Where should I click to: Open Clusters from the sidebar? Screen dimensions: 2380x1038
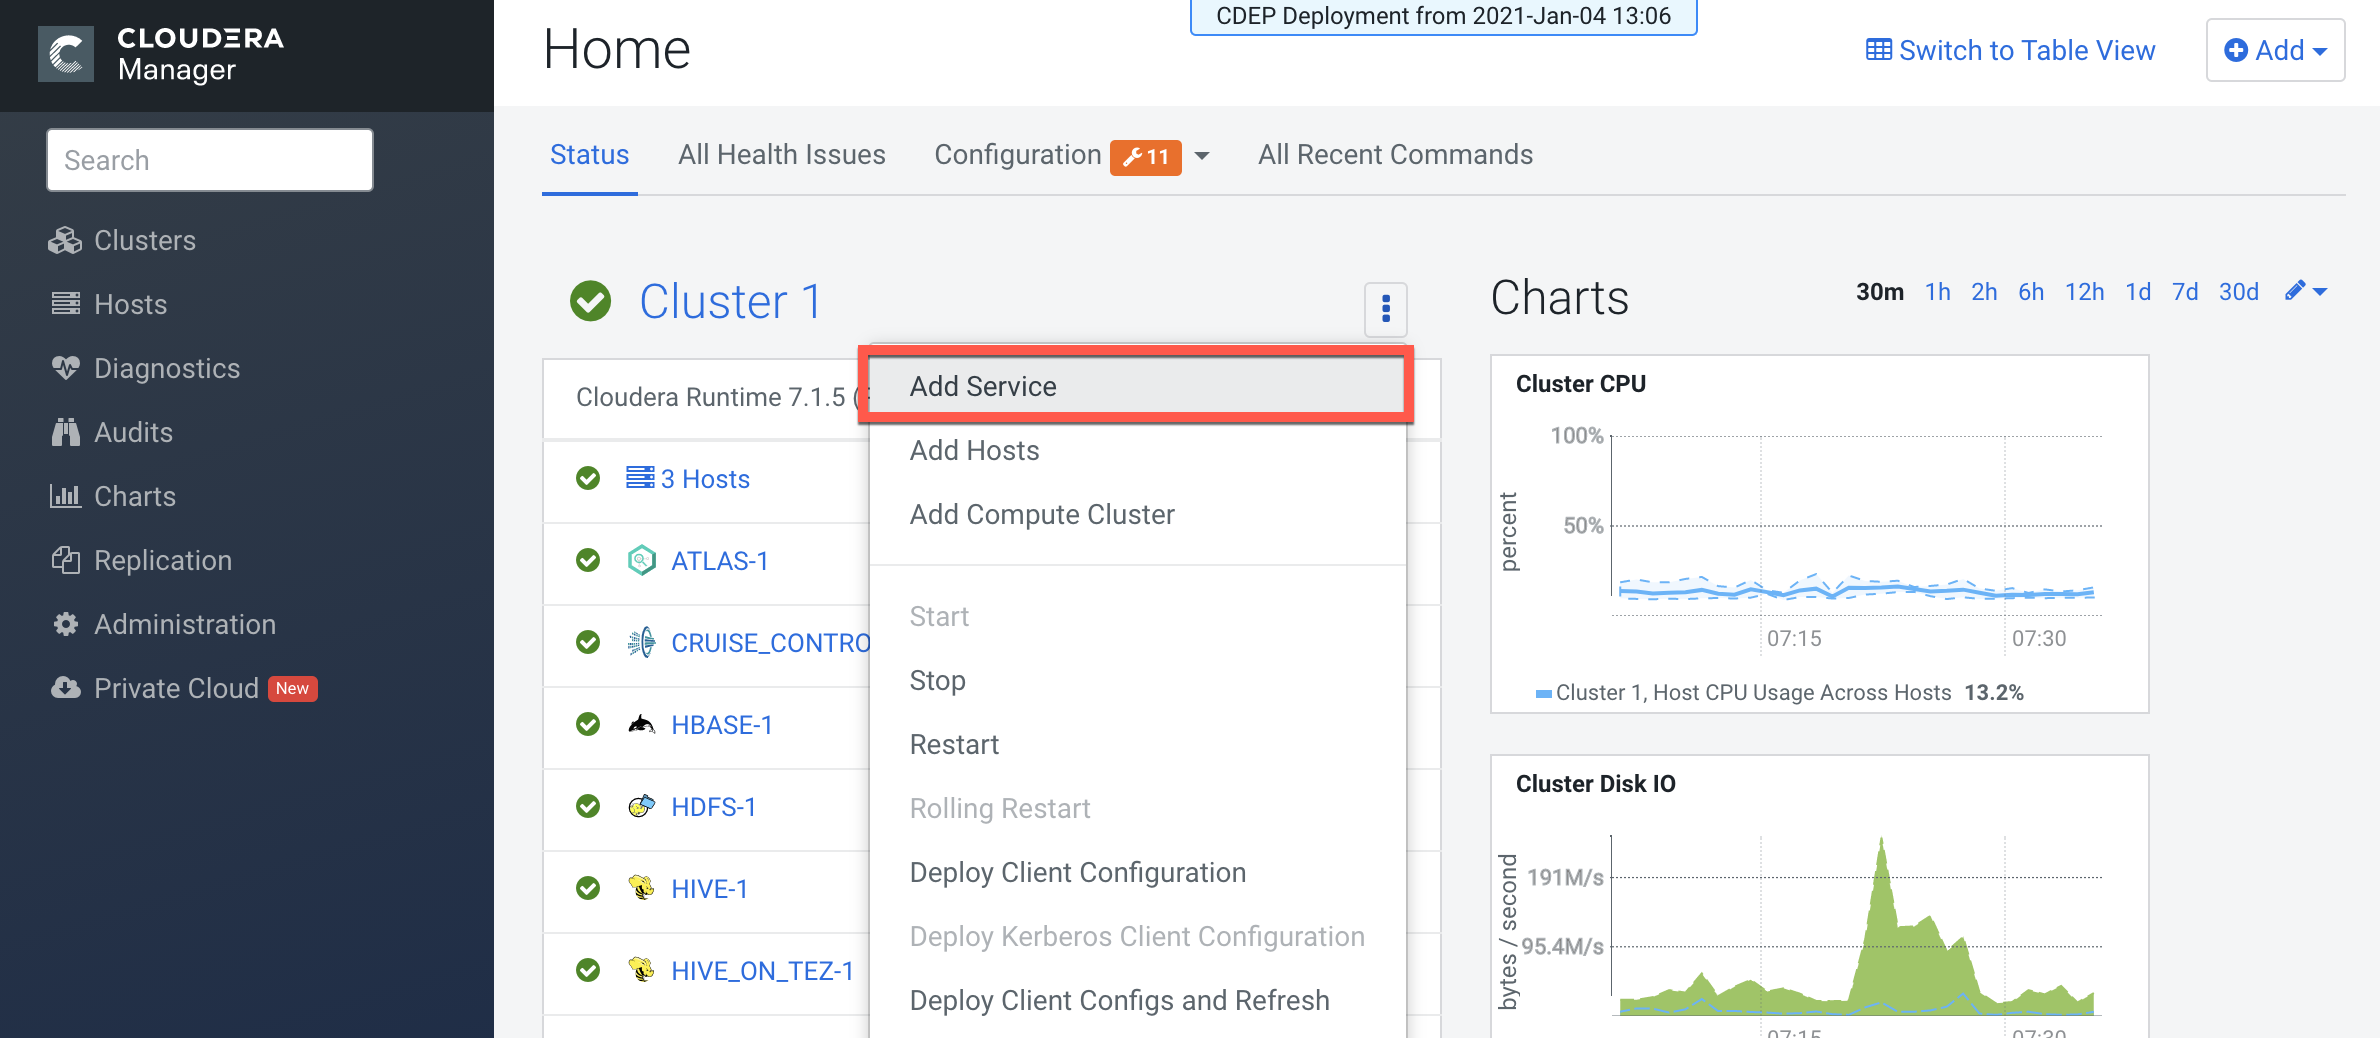click(122, 240)
